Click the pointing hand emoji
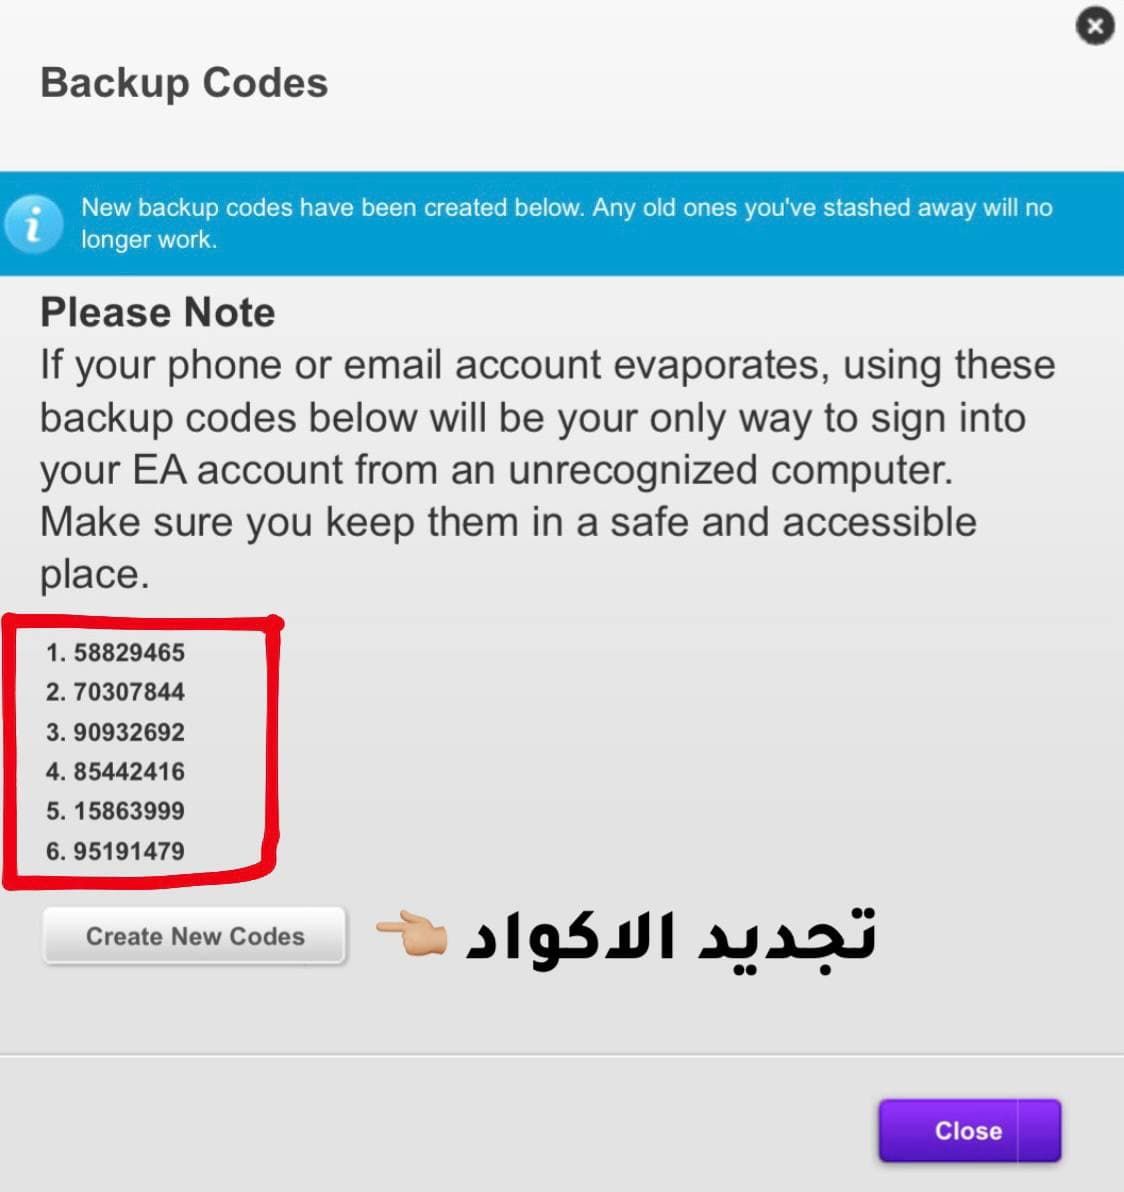 (x=411, y=935)
